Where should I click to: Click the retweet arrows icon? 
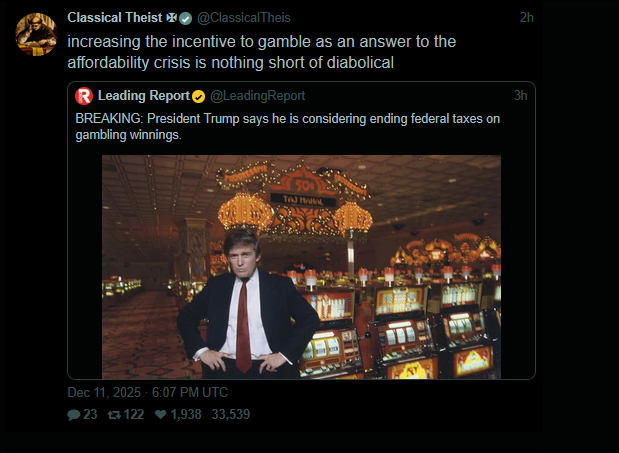click(113, 416)
